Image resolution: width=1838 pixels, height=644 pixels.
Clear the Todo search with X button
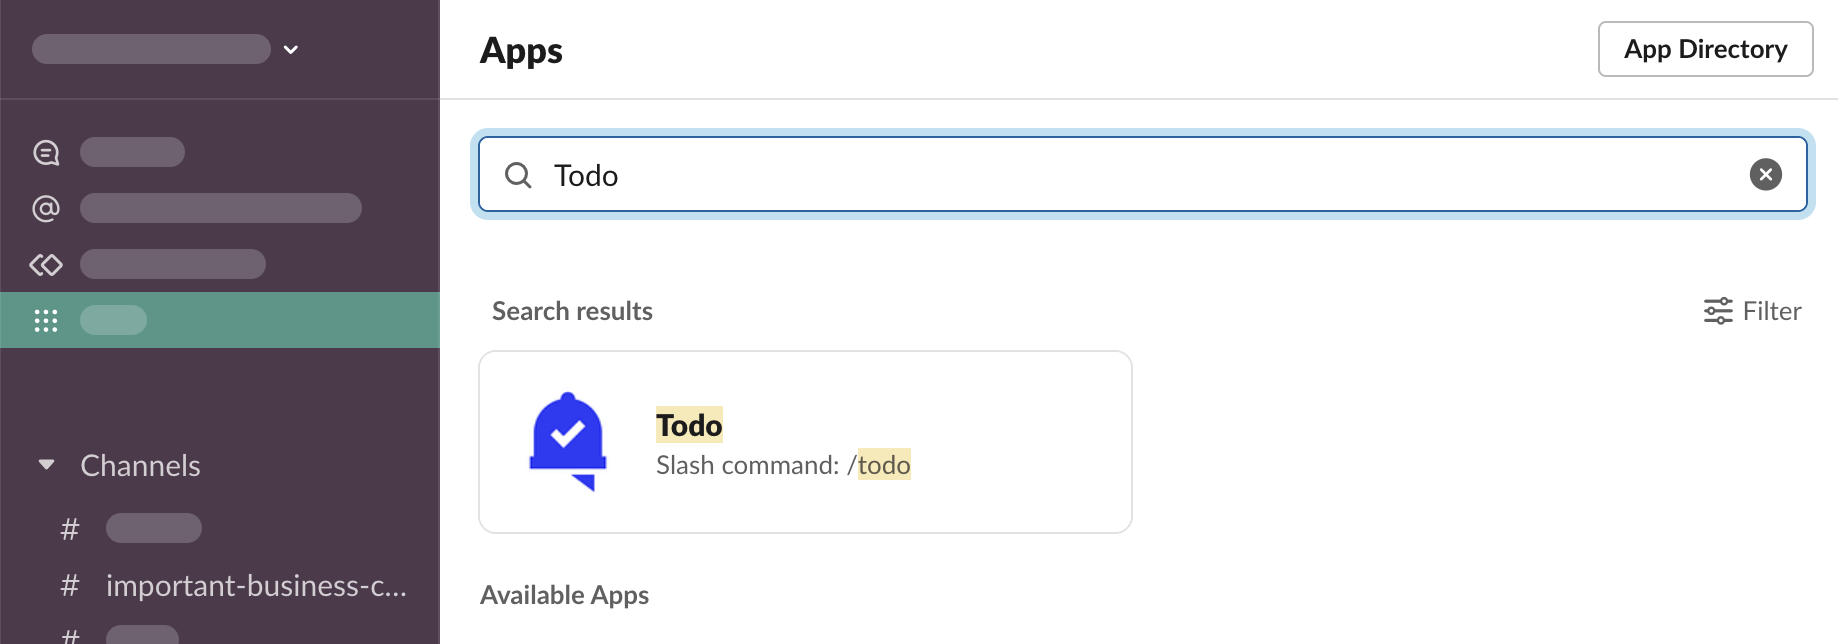pos(1765,175)
